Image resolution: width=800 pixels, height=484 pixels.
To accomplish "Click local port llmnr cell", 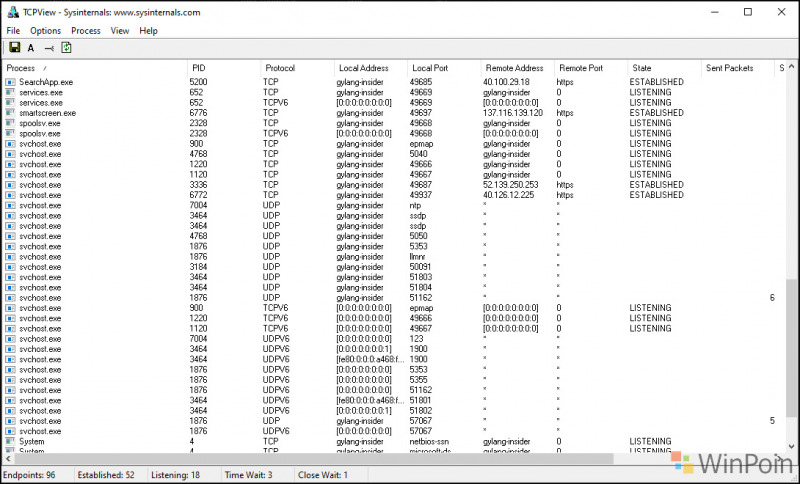I will pos(417,257).
